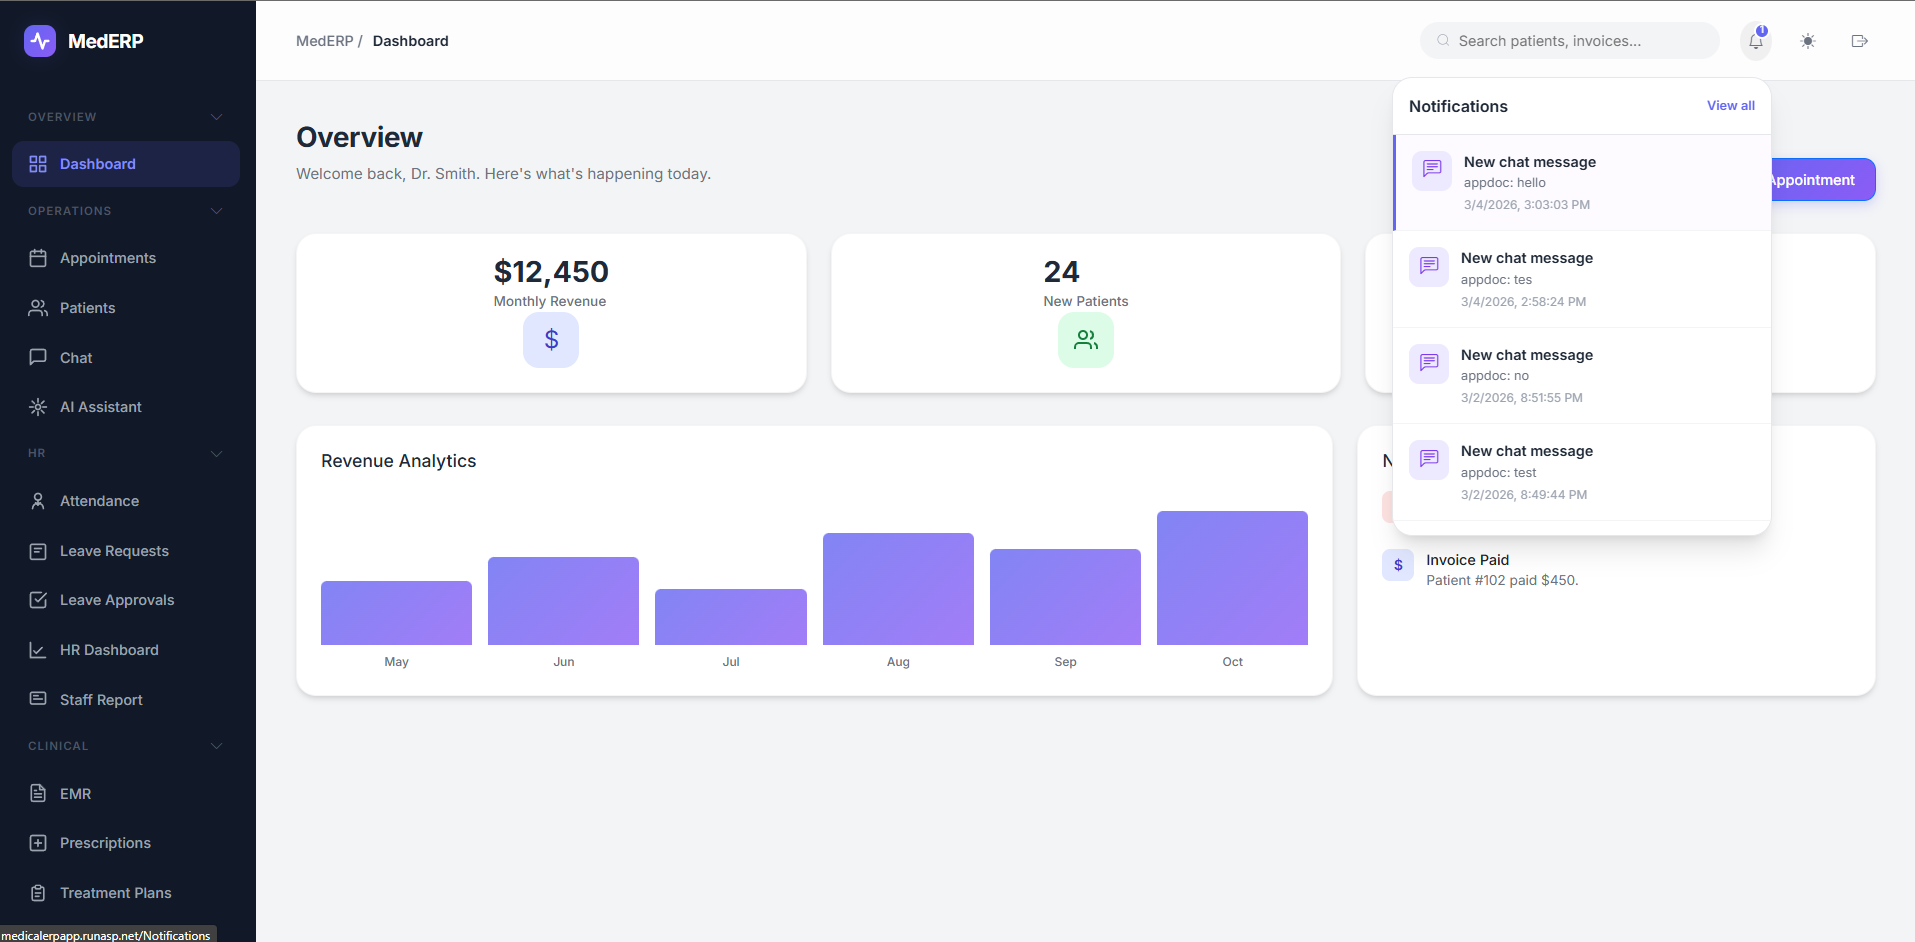Toggle light/dark theme sun icon
The width and height of the screenshot is (1915, 942).
[x=1807, y=41]
